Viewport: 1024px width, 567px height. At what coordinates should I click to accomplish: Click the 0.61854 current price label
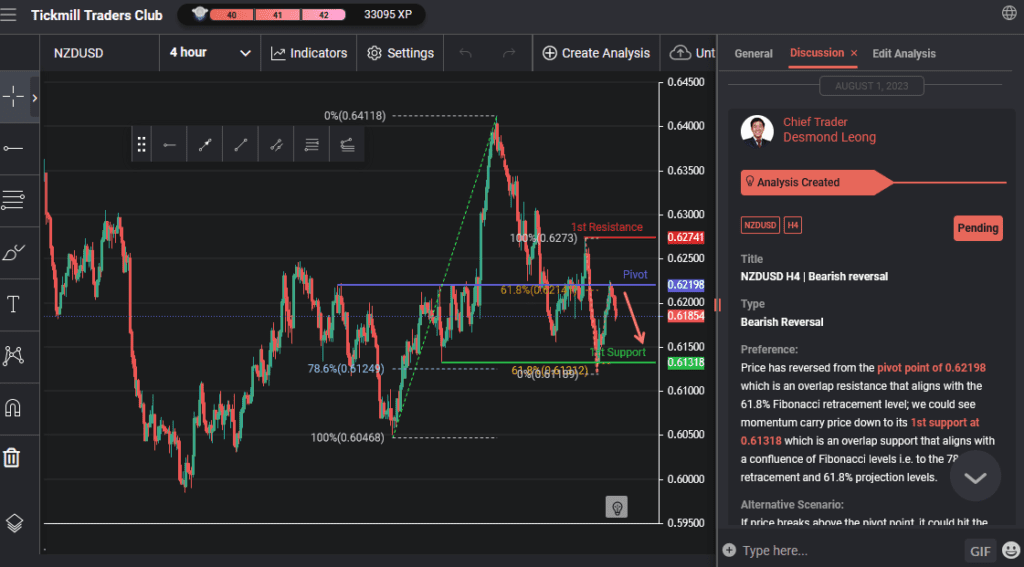686,316
